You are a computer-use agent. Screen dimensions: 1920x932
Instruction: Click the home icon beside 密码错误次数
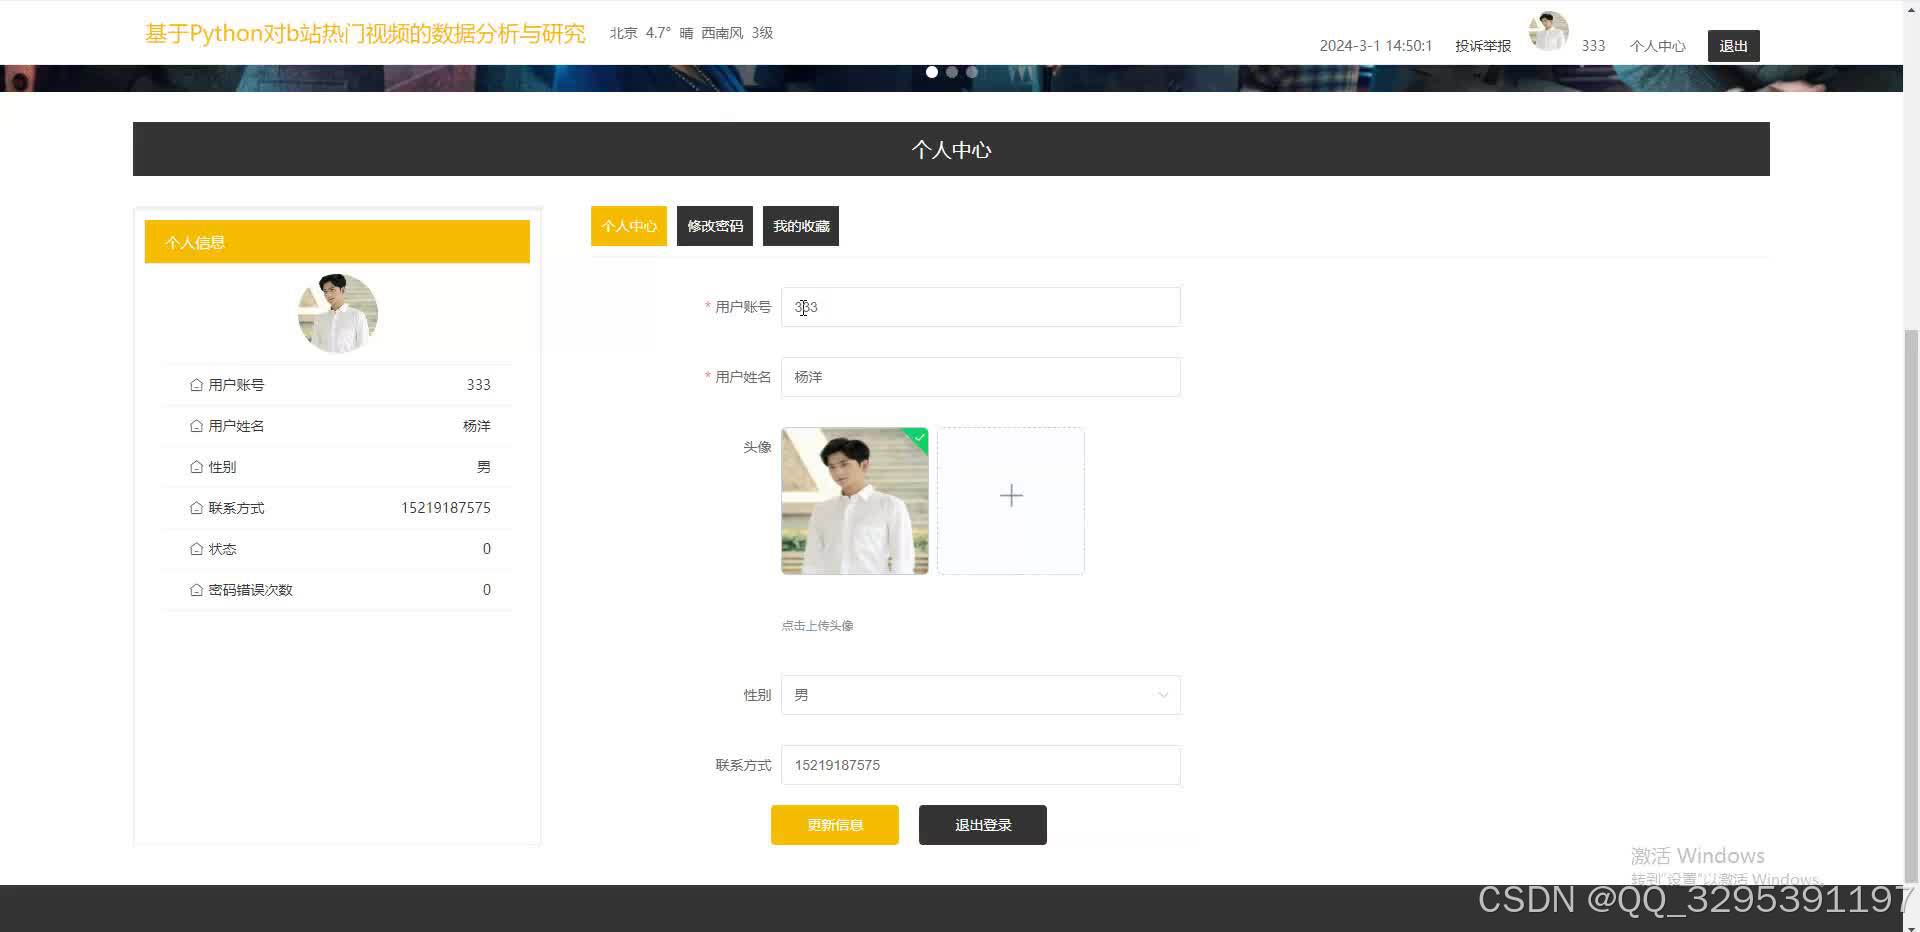click(196, 590)
